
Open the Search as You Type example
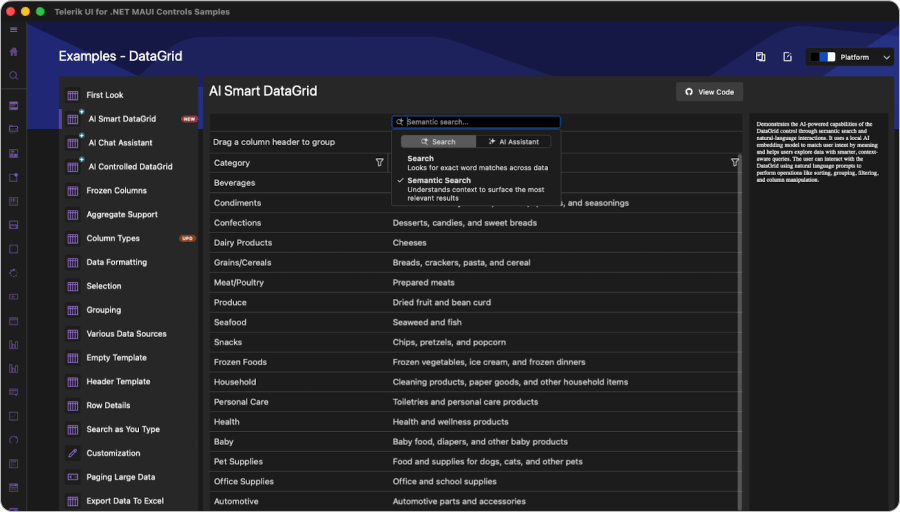click(x=129, y=429)
